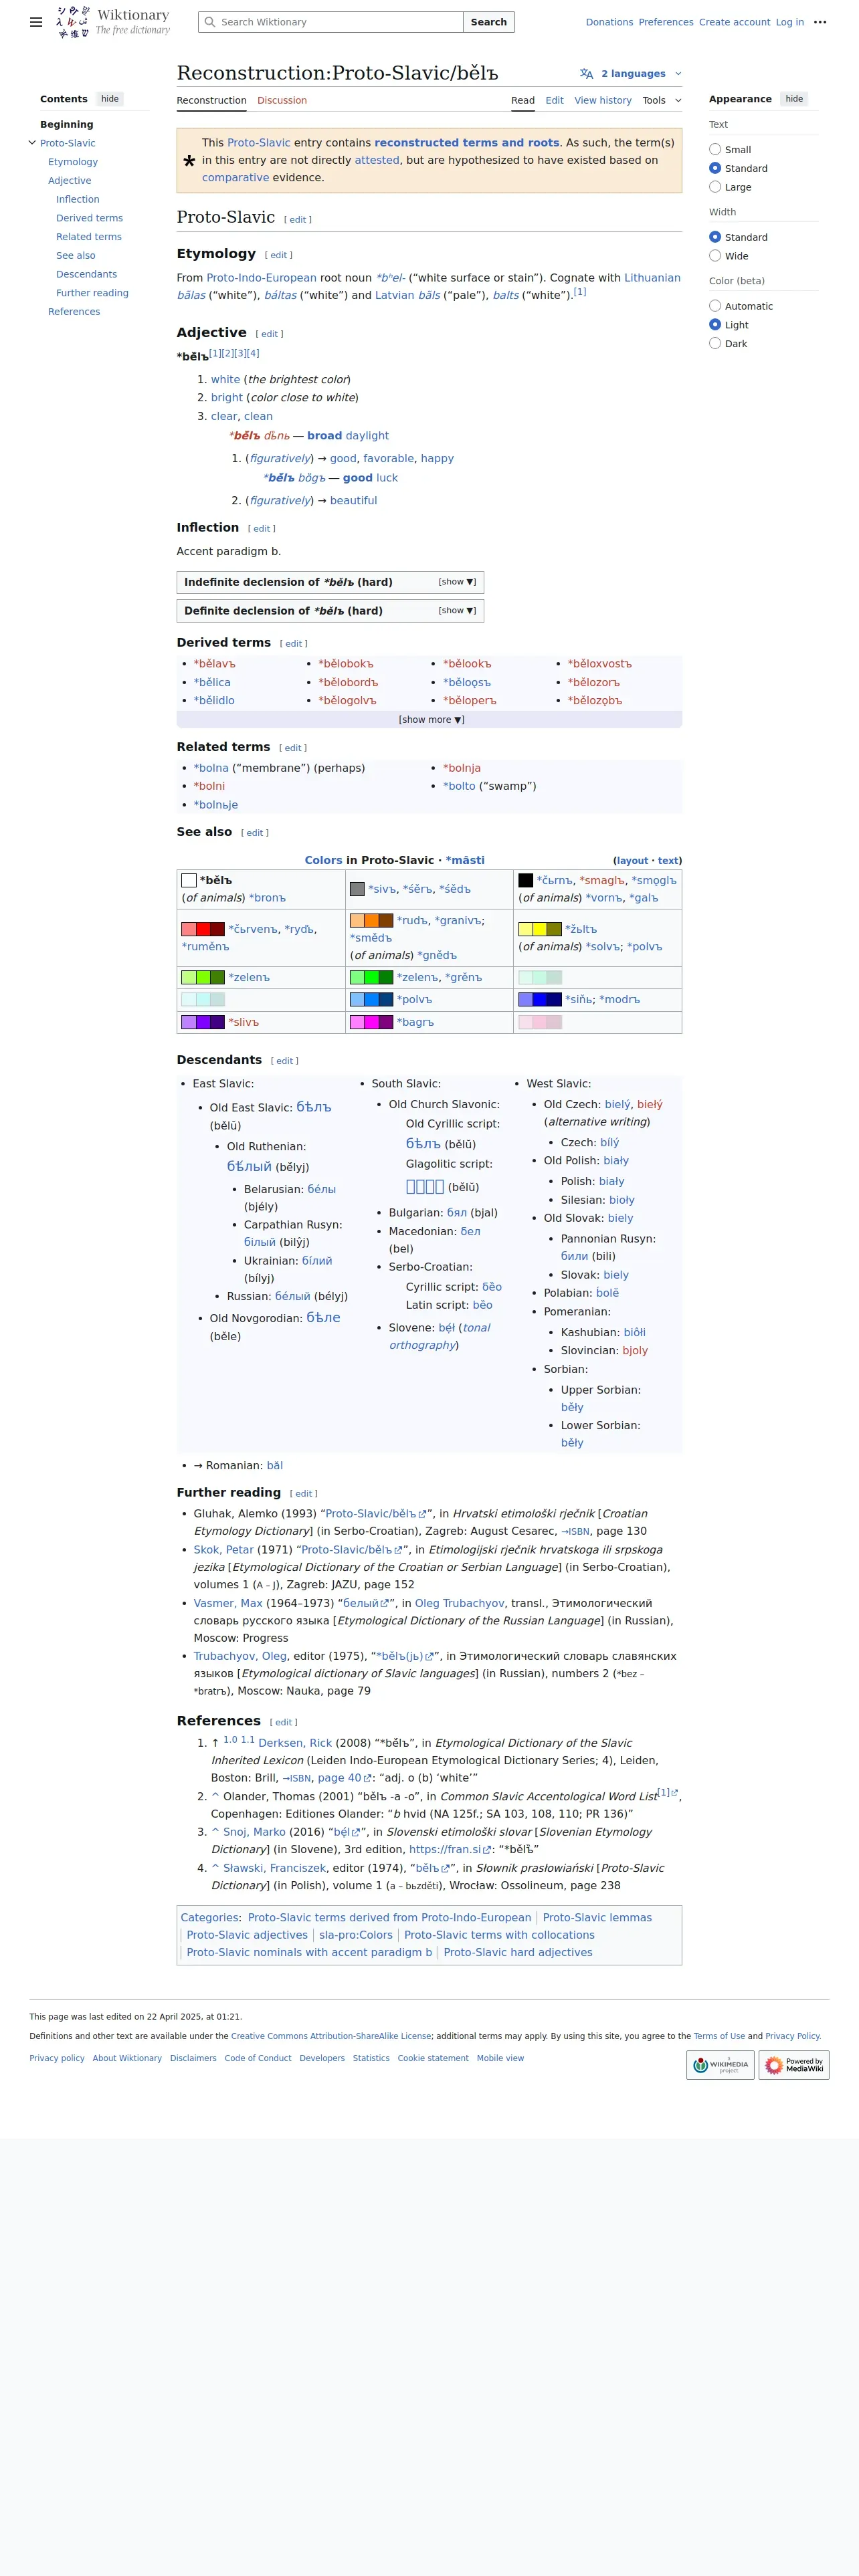Image resolution: width=859 pixels, height=2576 pixels.
Task: Click the languages translate icon
Action: tap(586, 74)
